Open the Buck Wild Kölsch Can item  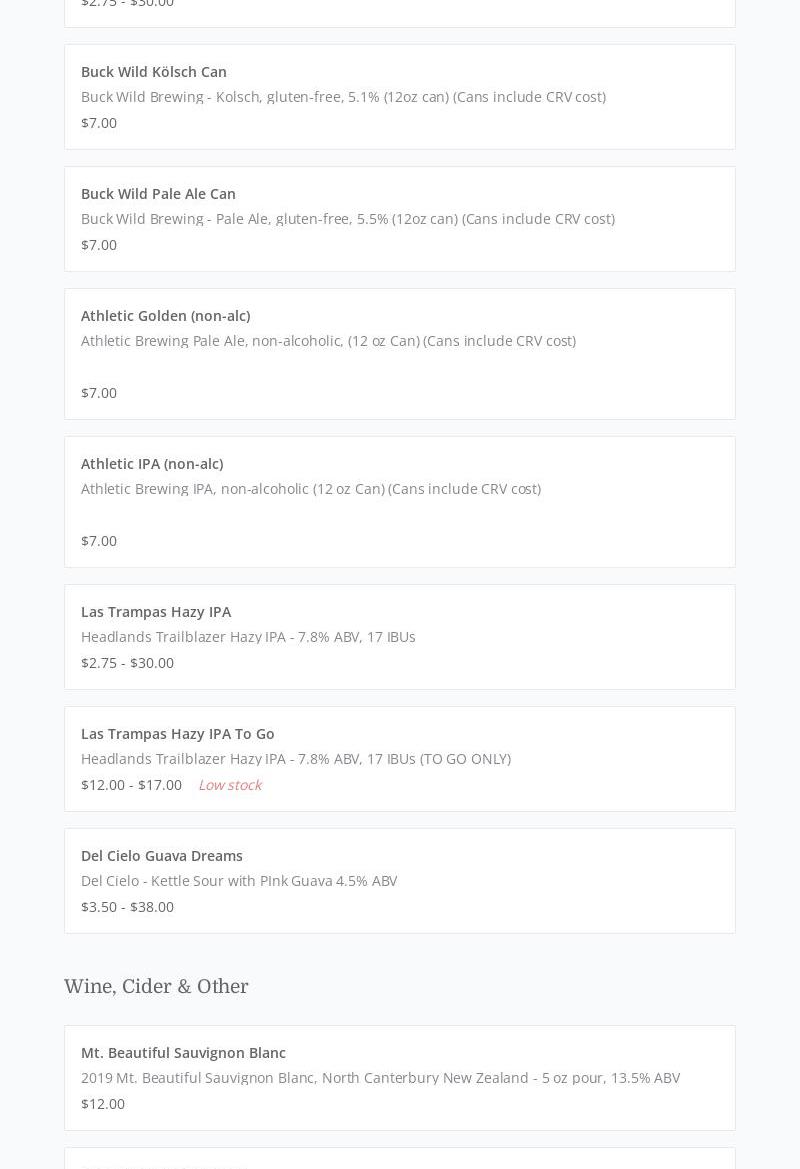pos(154,72)
